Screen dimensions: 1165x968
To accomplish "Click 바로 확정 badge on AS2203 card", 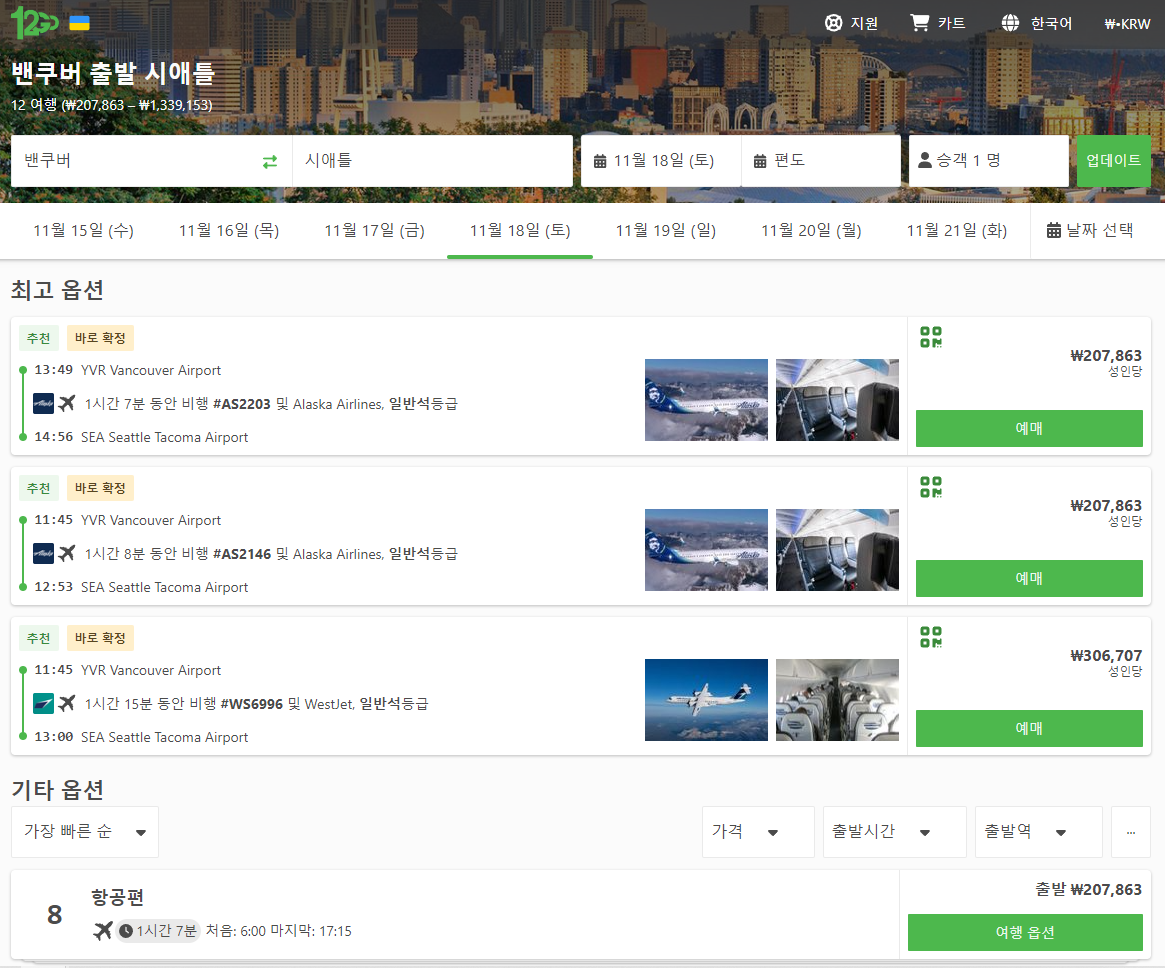I will tap(100, 338).
